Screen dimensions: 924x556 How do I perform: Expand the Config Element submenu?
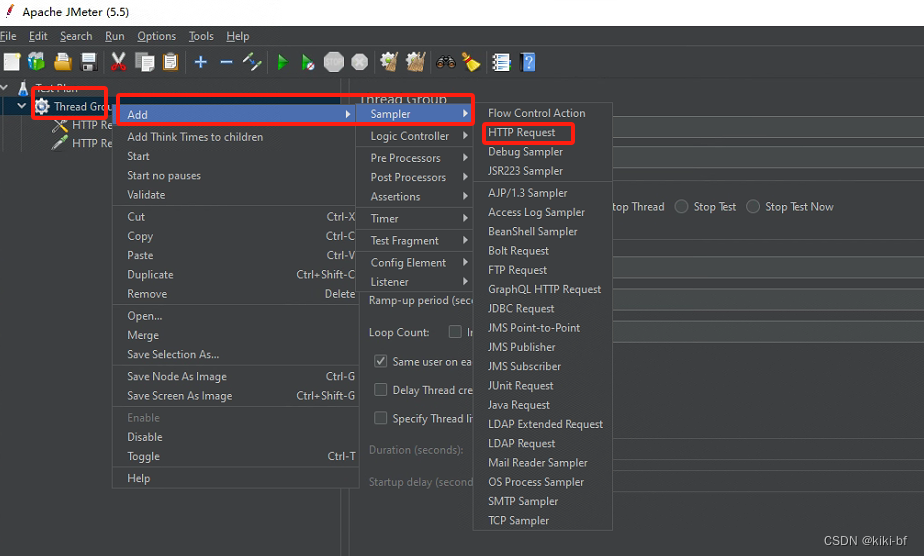click(x=415, y=263)
